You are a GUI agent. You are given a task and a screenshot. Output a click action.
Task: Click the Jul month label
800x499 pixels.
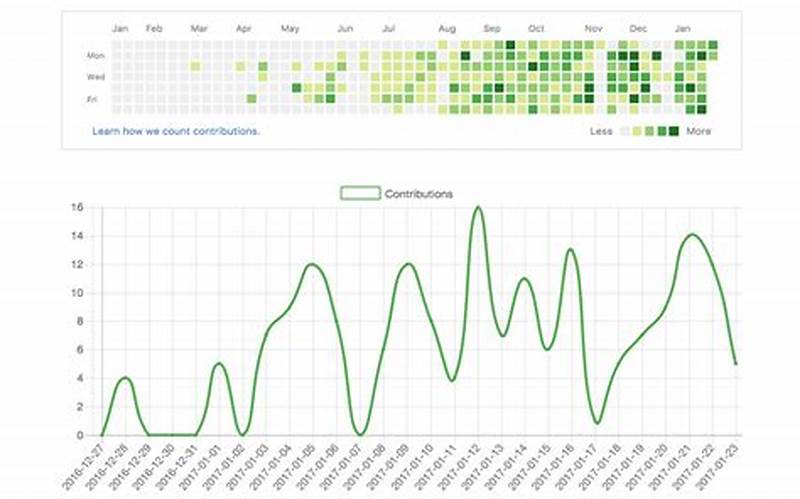[x=388, y=29]
